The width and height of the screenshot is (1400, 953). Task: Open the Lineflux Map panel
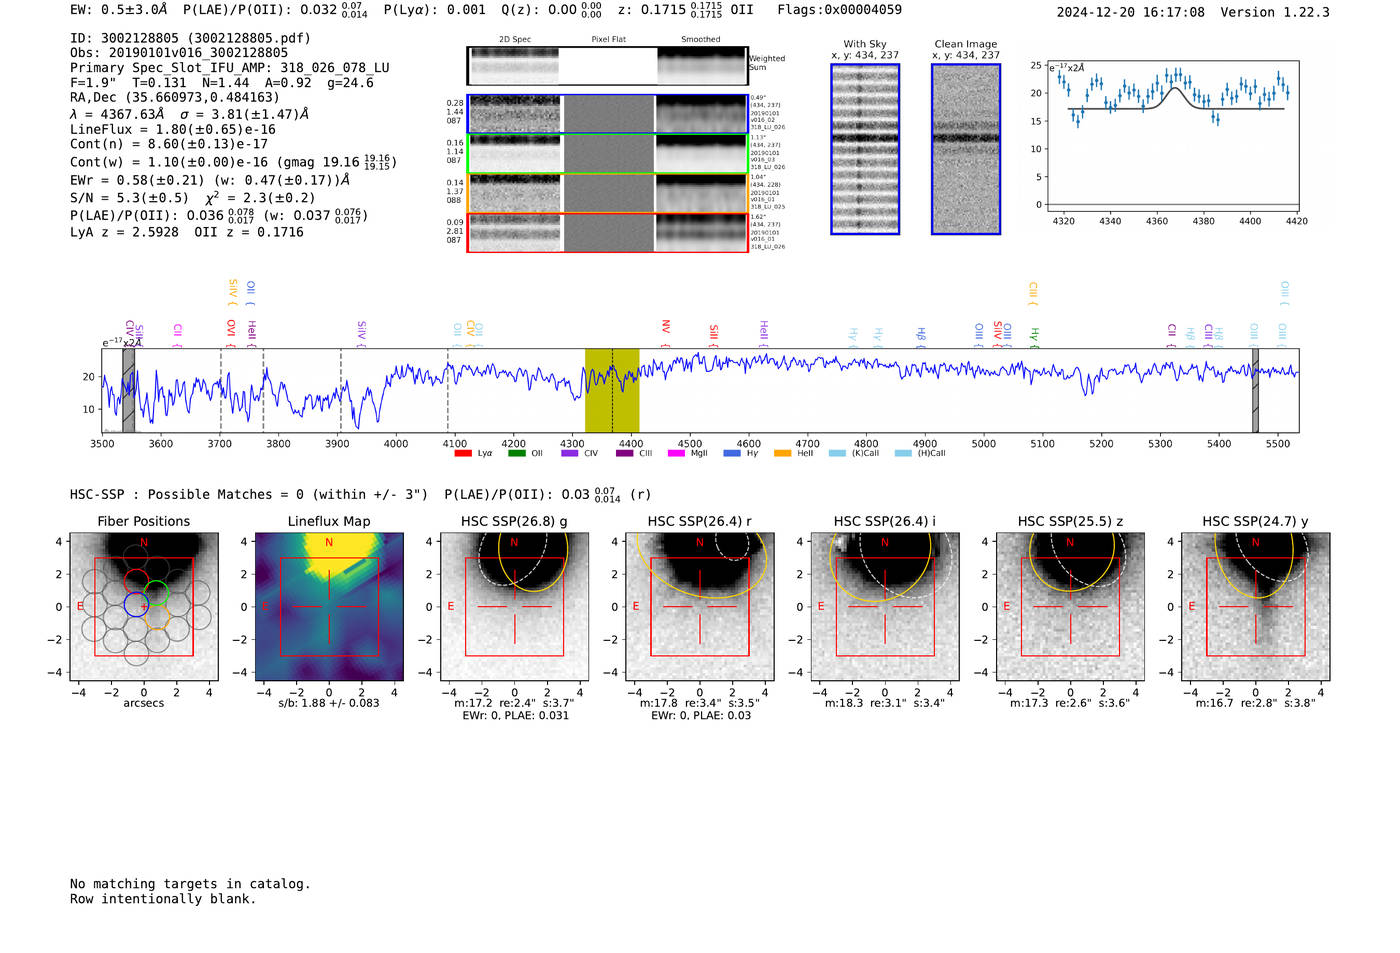coord(329,607)
